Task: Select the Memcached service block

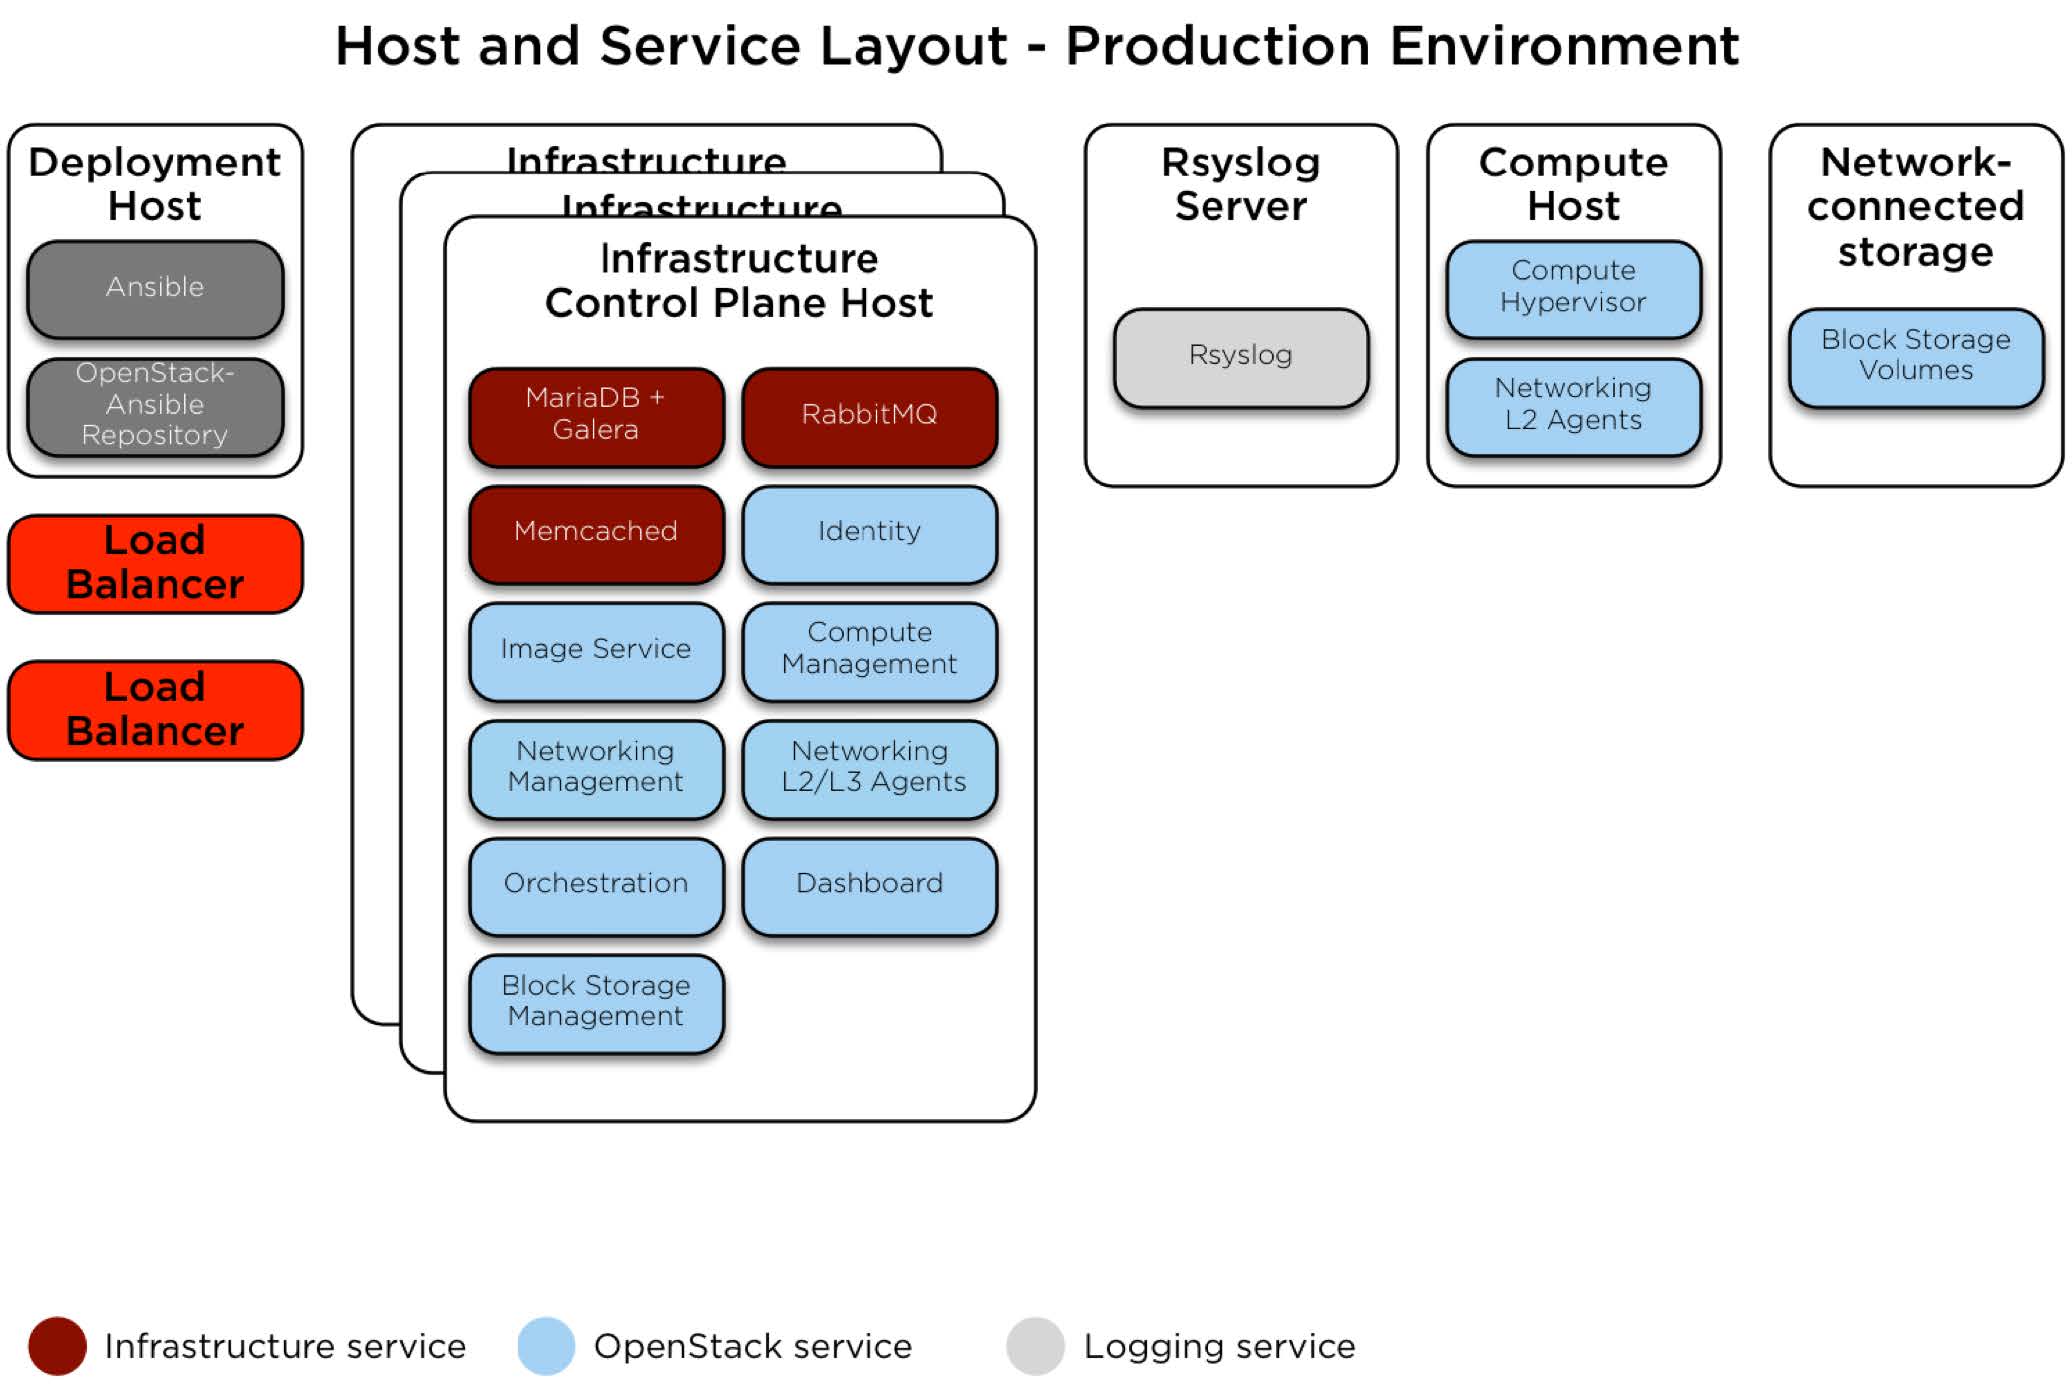Action: tap(596, 532)
